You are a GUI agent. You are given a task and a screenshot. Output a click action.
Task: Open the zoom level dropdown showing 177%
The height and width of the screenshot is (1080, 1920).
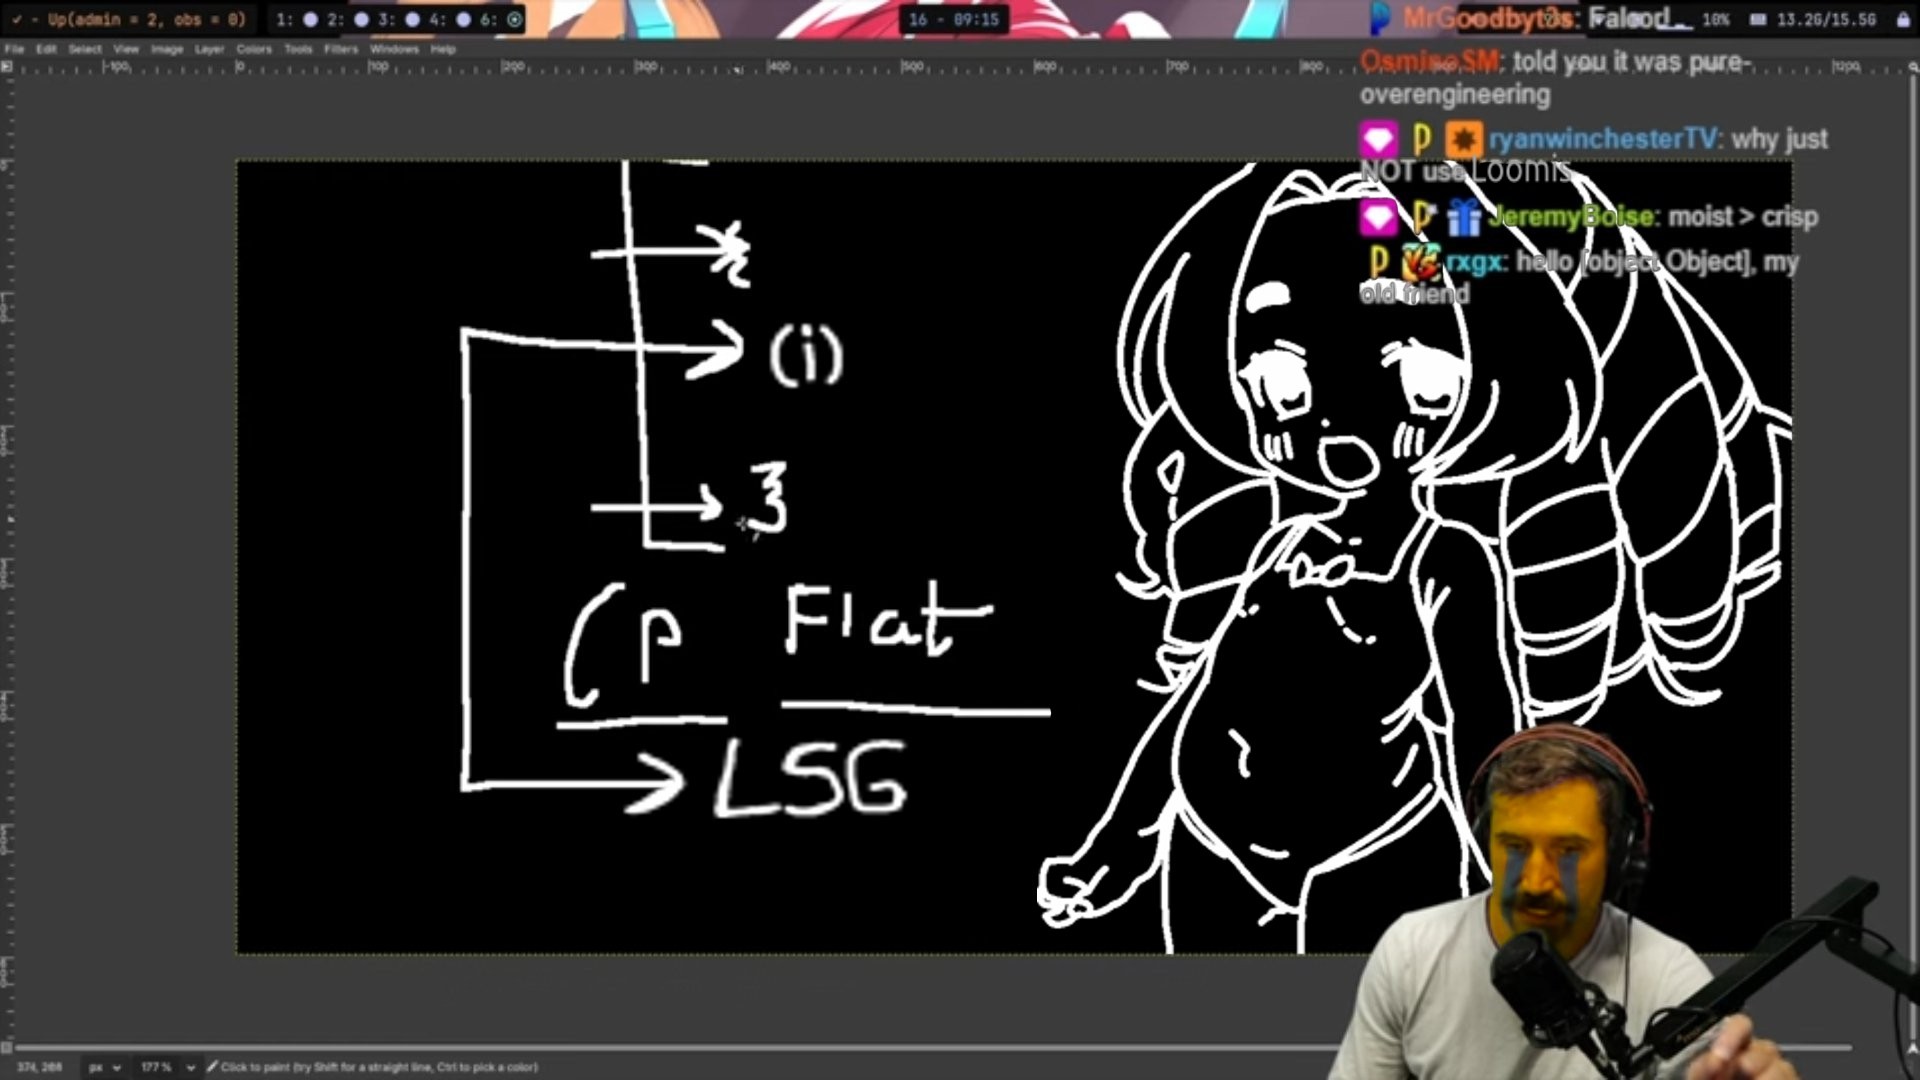click(x=167, y=1067)
